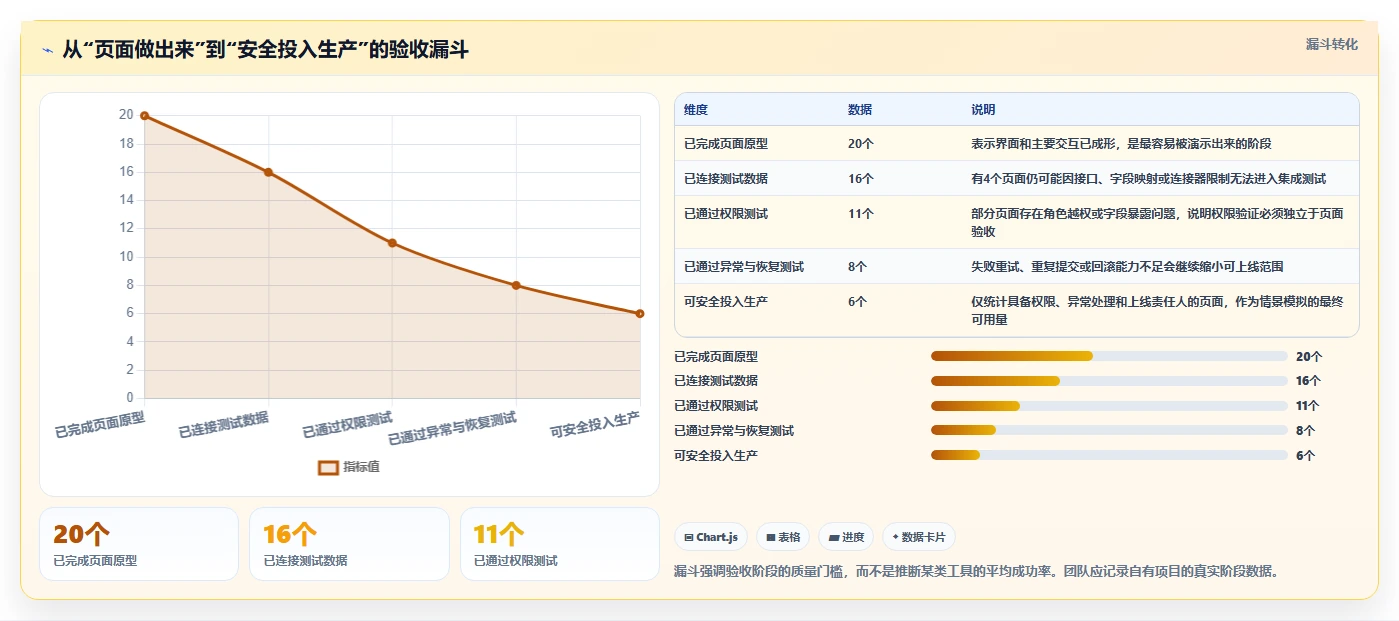Select chart data point at value 11
The width and height of the screenshot is (1399, 621).
click(x=392, y=243)
